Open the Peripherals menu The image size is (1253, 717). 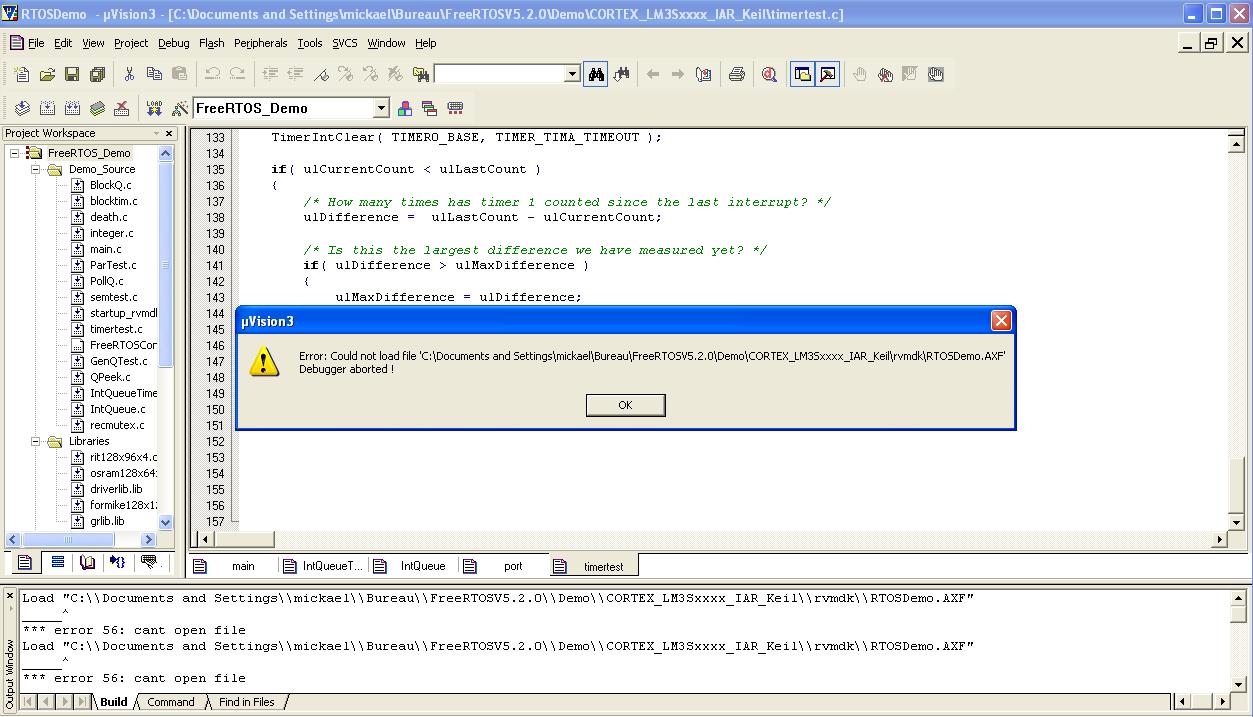pos(261,43)
